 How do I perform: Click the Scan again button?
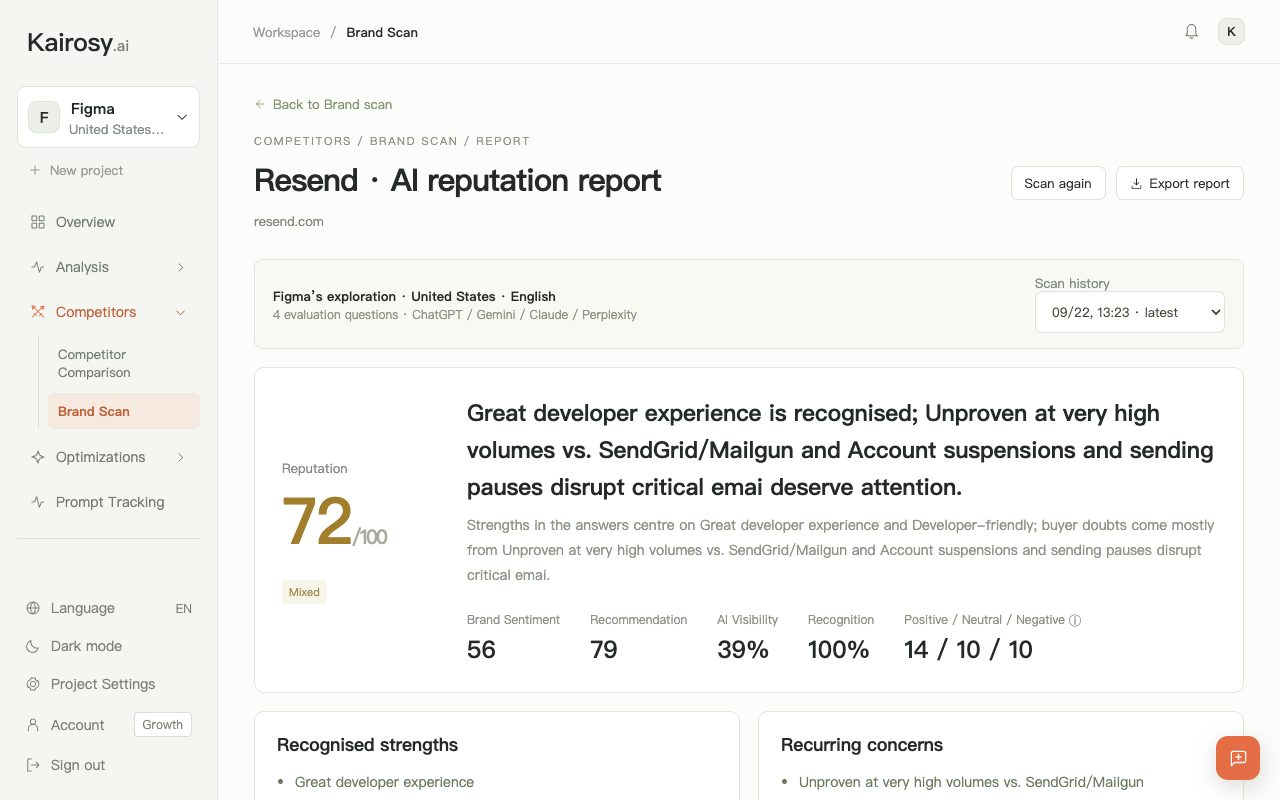(1058, 183)
